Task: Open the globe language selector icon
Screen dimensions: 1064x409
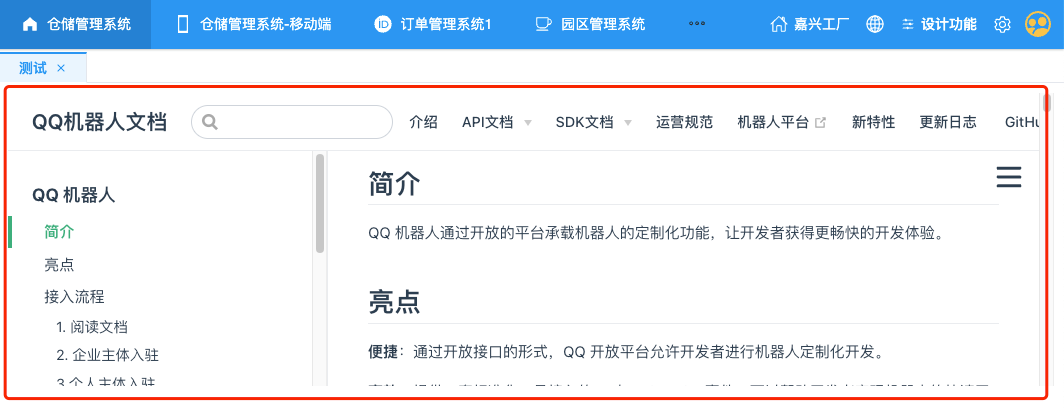Action: pos(875,24)
